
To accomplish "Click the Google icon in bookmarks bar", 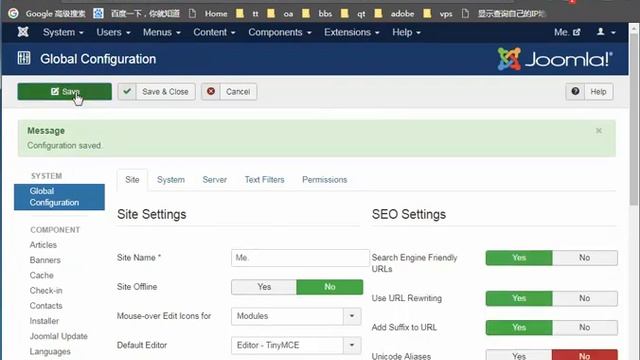I will (x=13, y=13).
